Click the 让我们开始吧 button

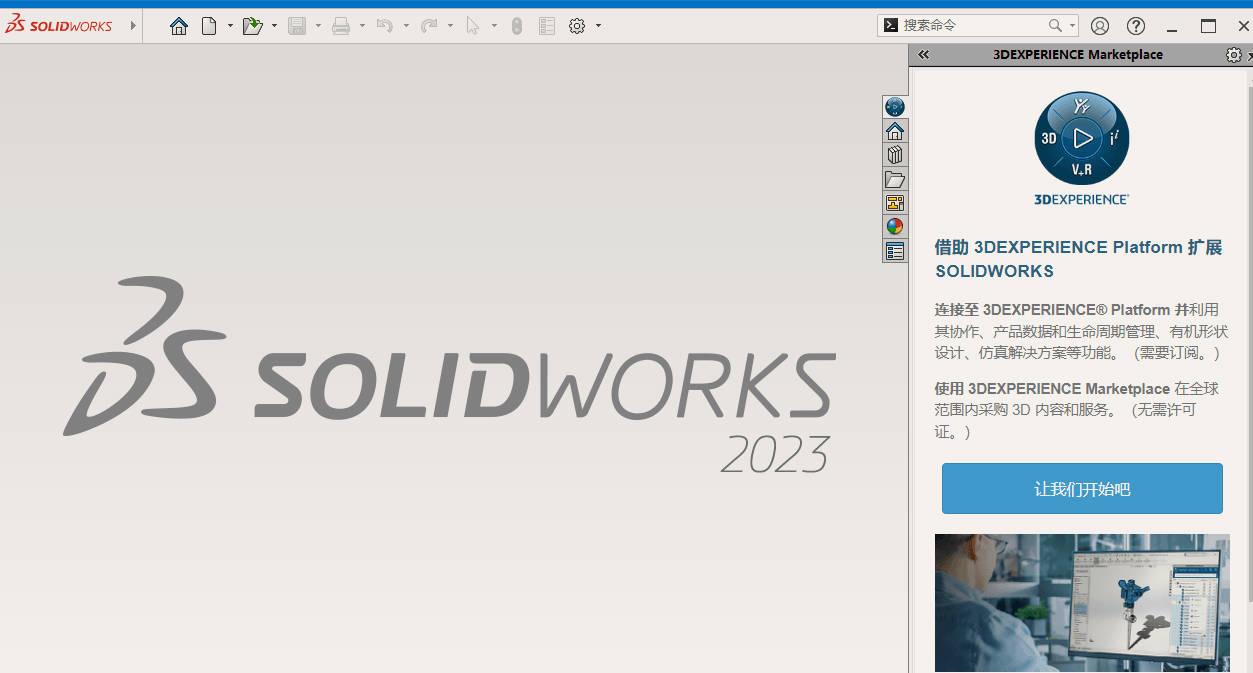pyautogui.click(x=1080, y=488)
